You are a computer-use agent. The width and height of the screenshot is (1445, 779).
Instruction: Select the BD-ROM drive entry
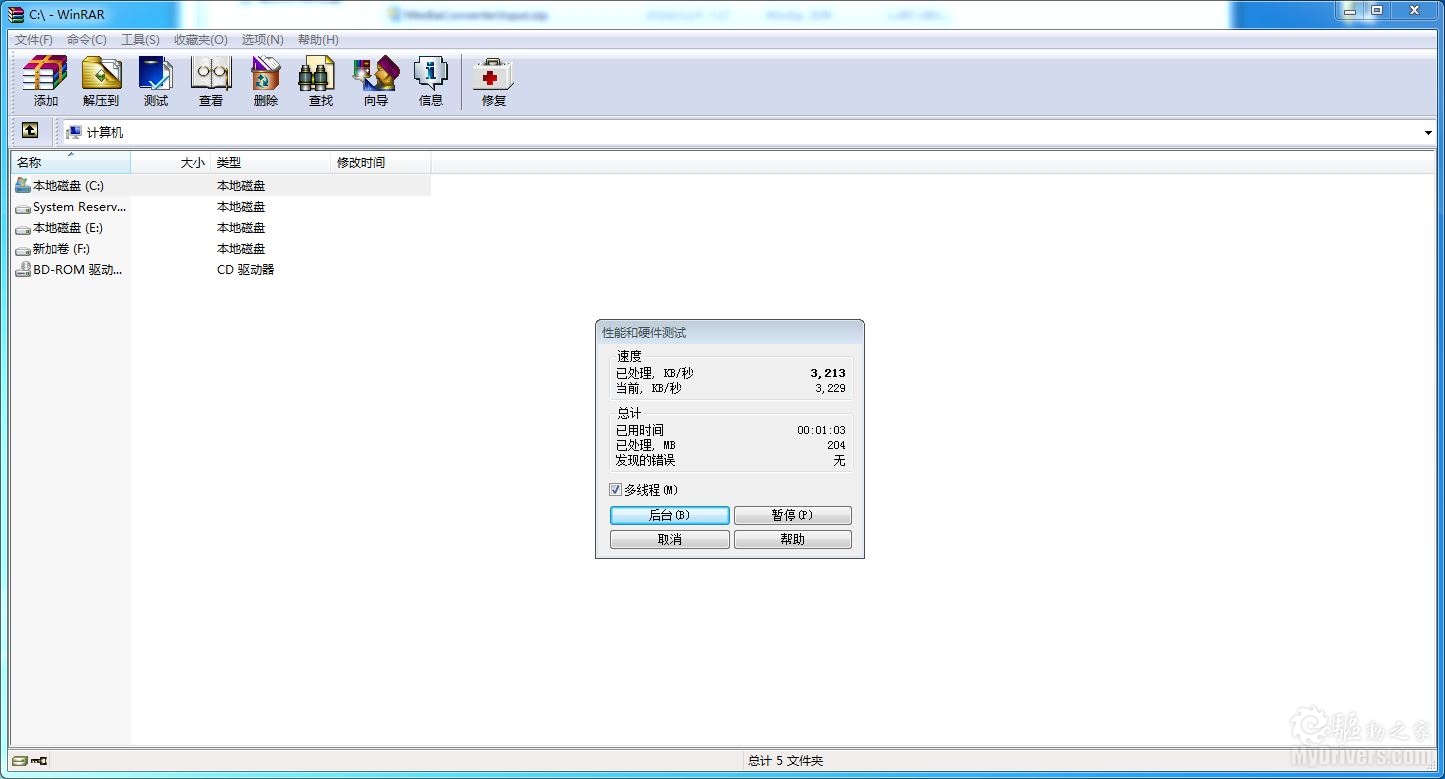pyautogui.click(x=76, y=270)
